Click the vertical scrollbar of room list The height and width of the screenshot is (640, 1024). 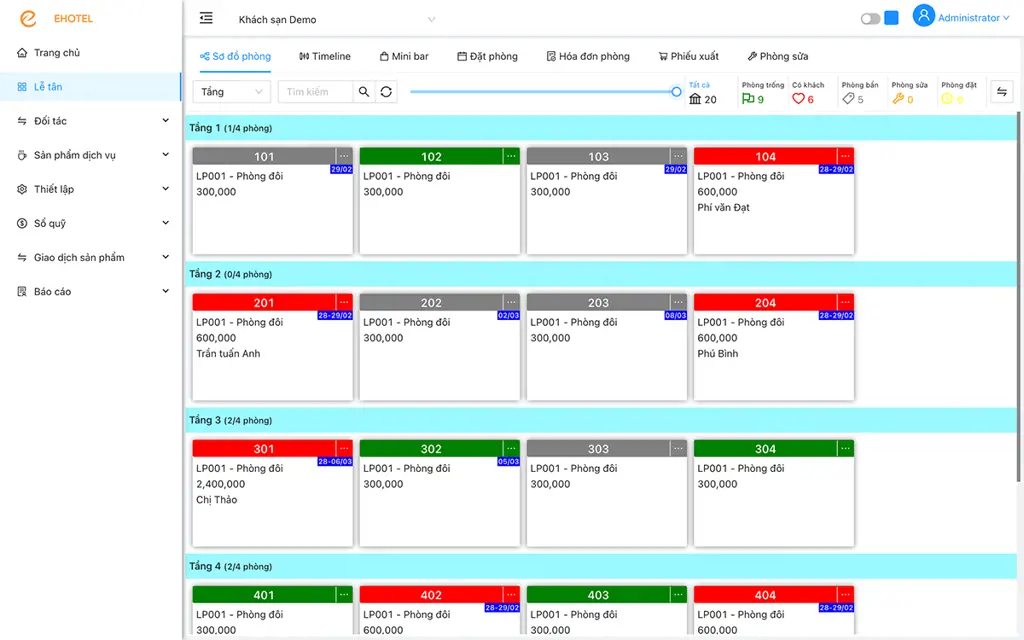[x=1018, y=297]
